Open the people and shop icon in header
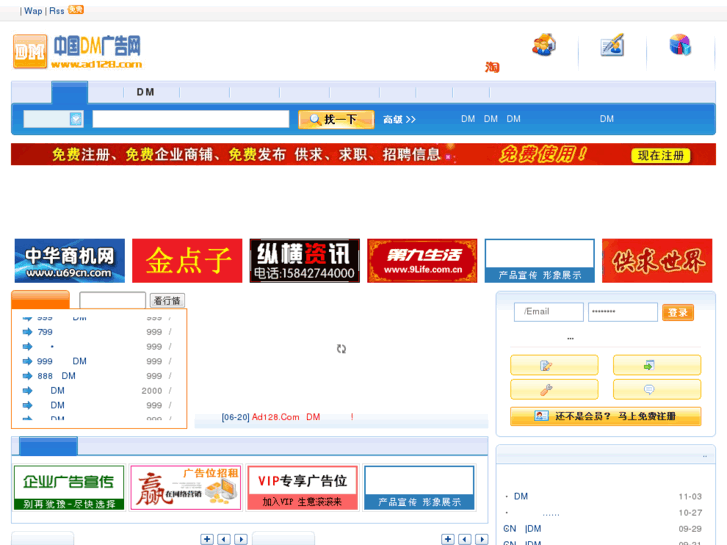Viewport: 727px width, 545px height. pos(544,45)
